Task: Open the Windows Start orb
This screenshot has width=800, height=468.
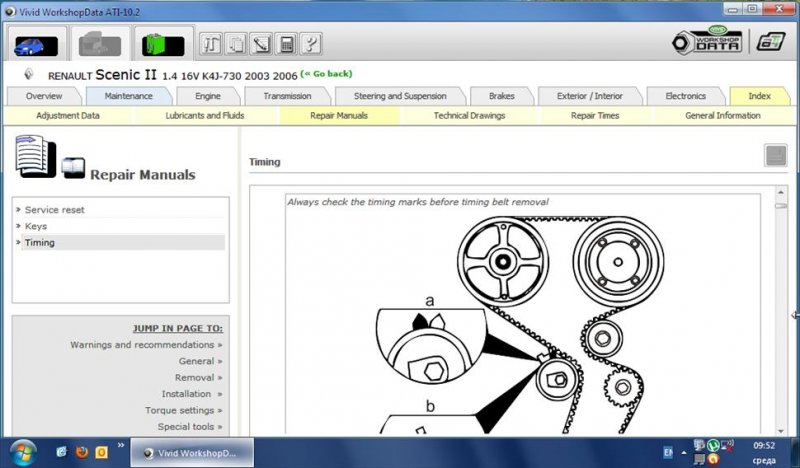Action: pyautogui.click(x=22, y=452)
